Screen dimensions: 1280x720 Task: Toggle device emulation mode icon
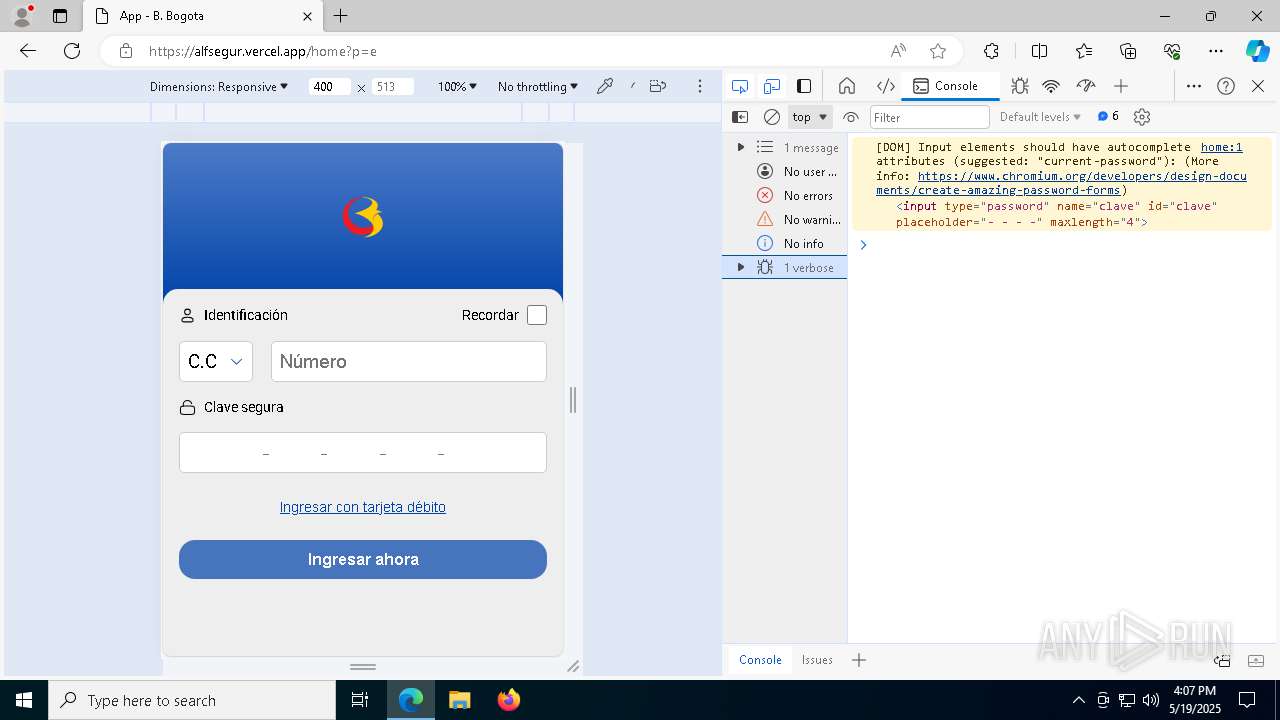coord(771,86)
